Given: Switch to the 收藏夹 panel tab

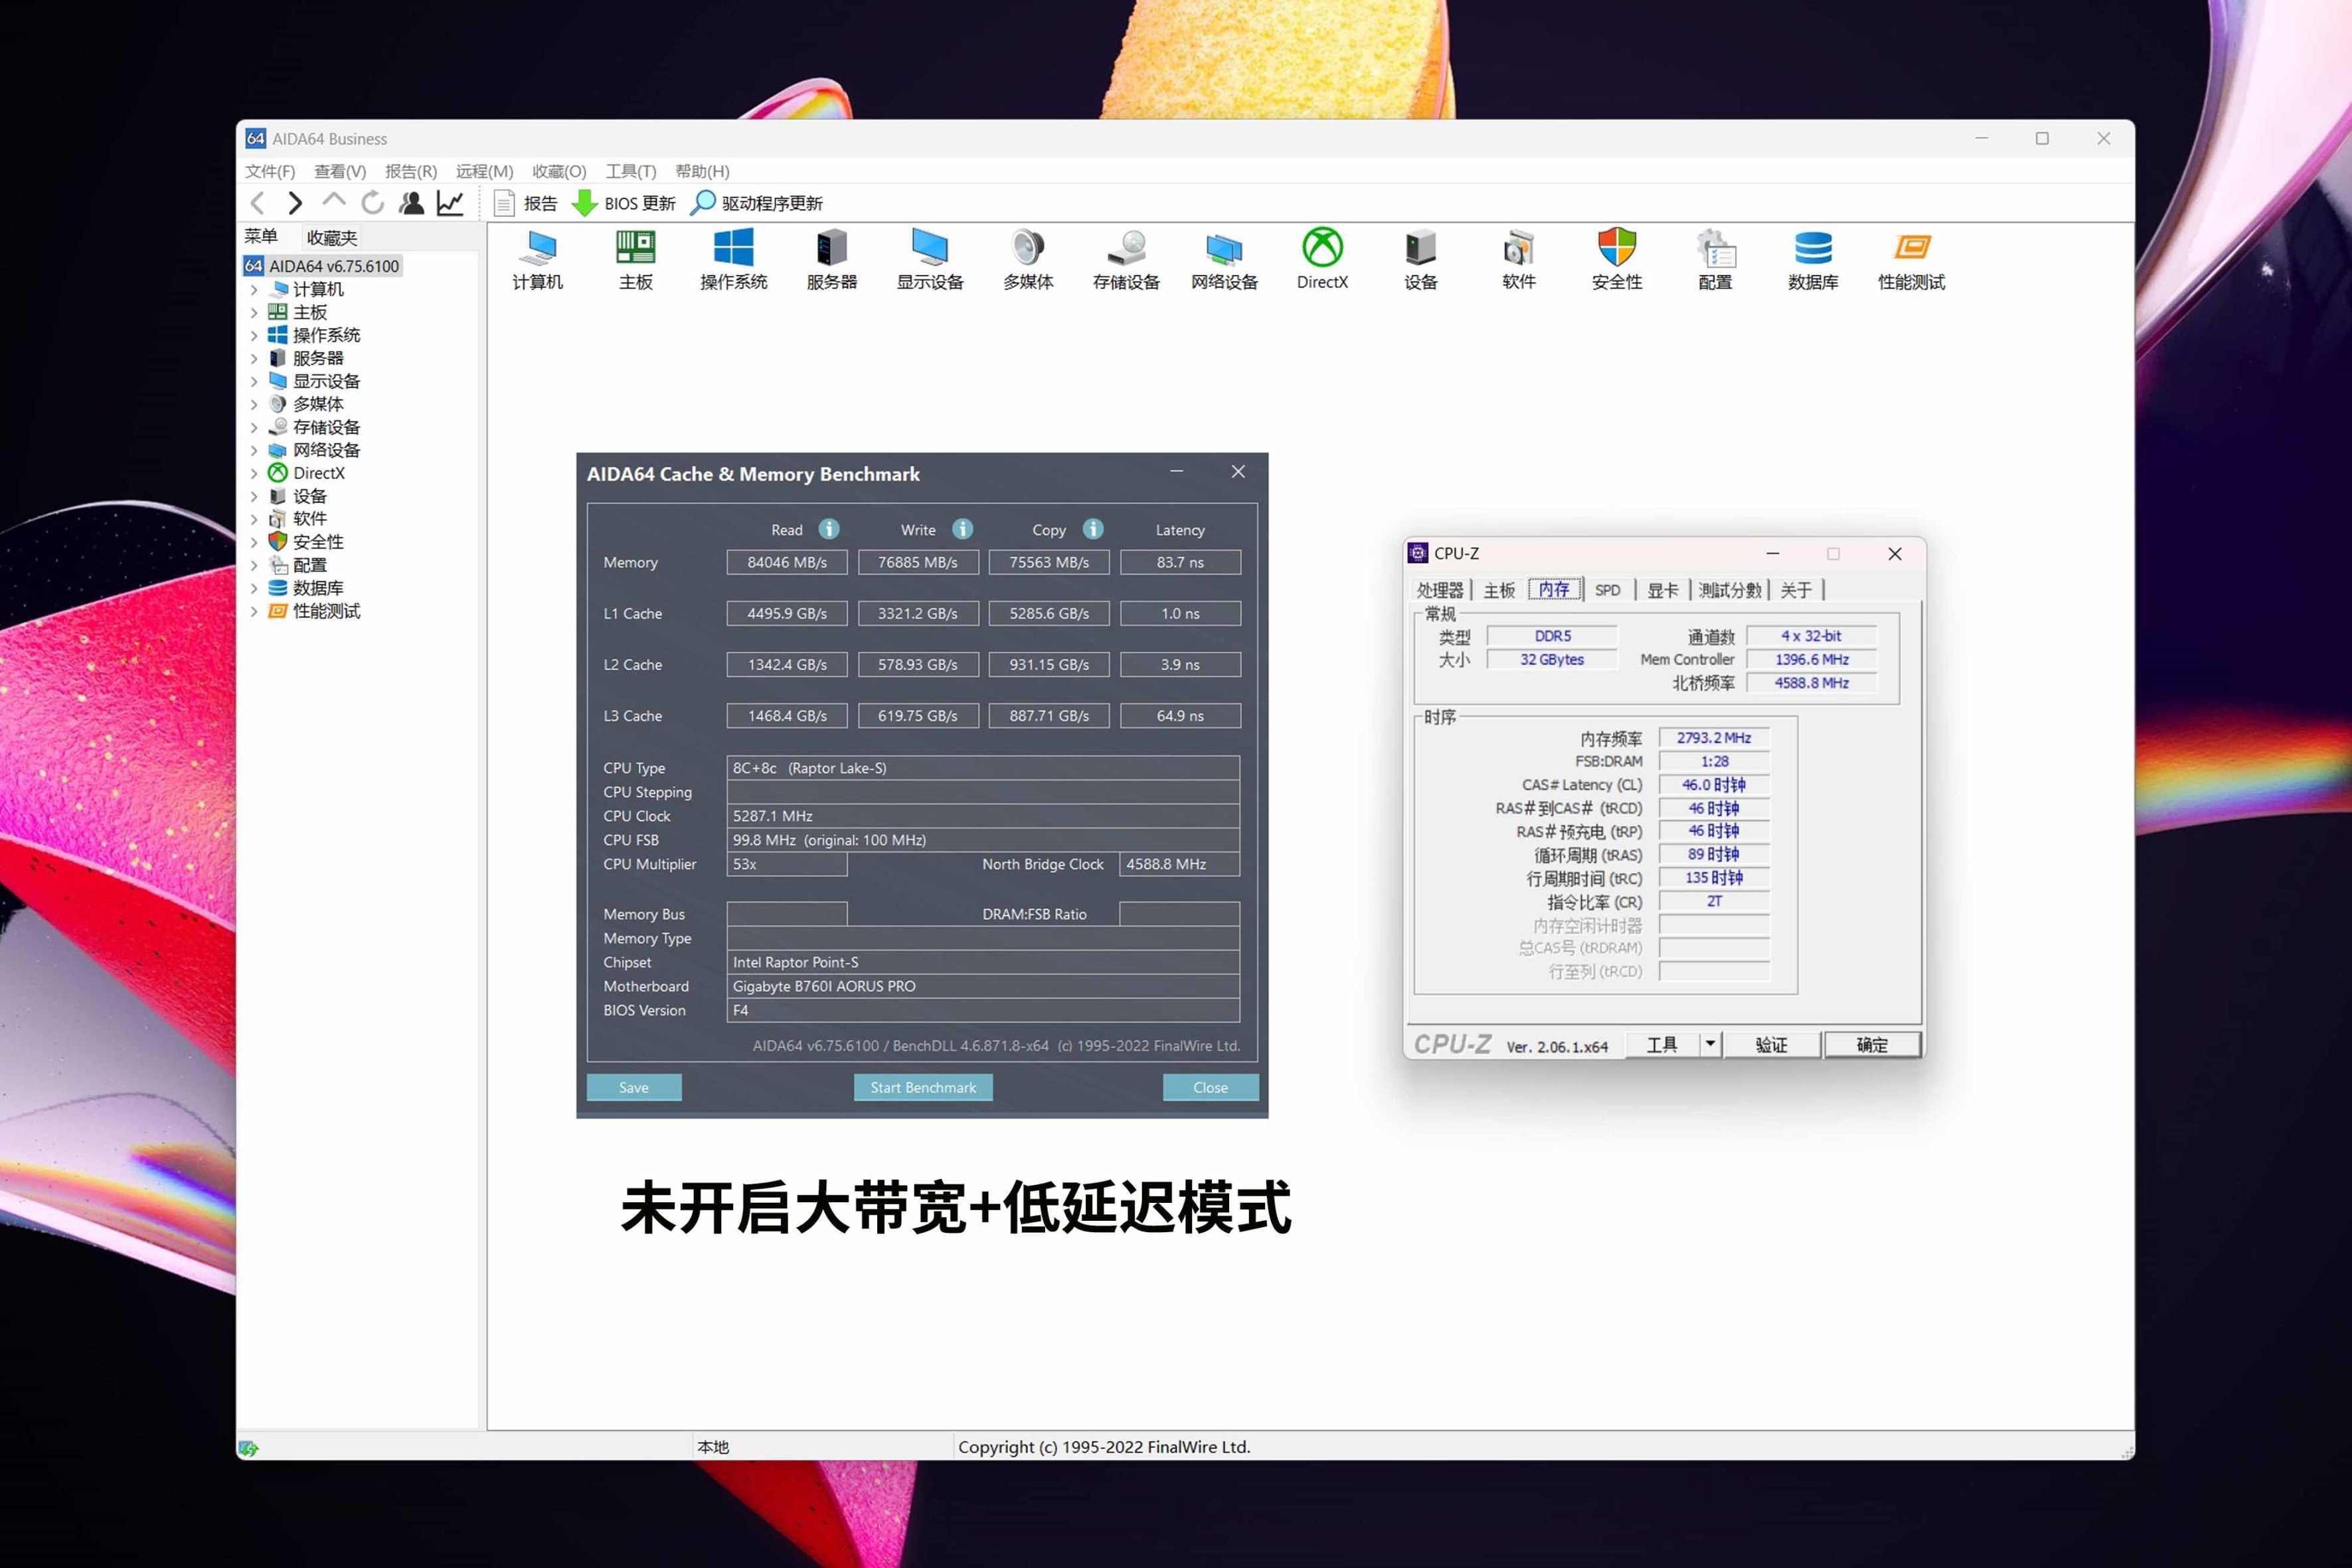Looking at the screenshot, I should (x=331, y=238).
